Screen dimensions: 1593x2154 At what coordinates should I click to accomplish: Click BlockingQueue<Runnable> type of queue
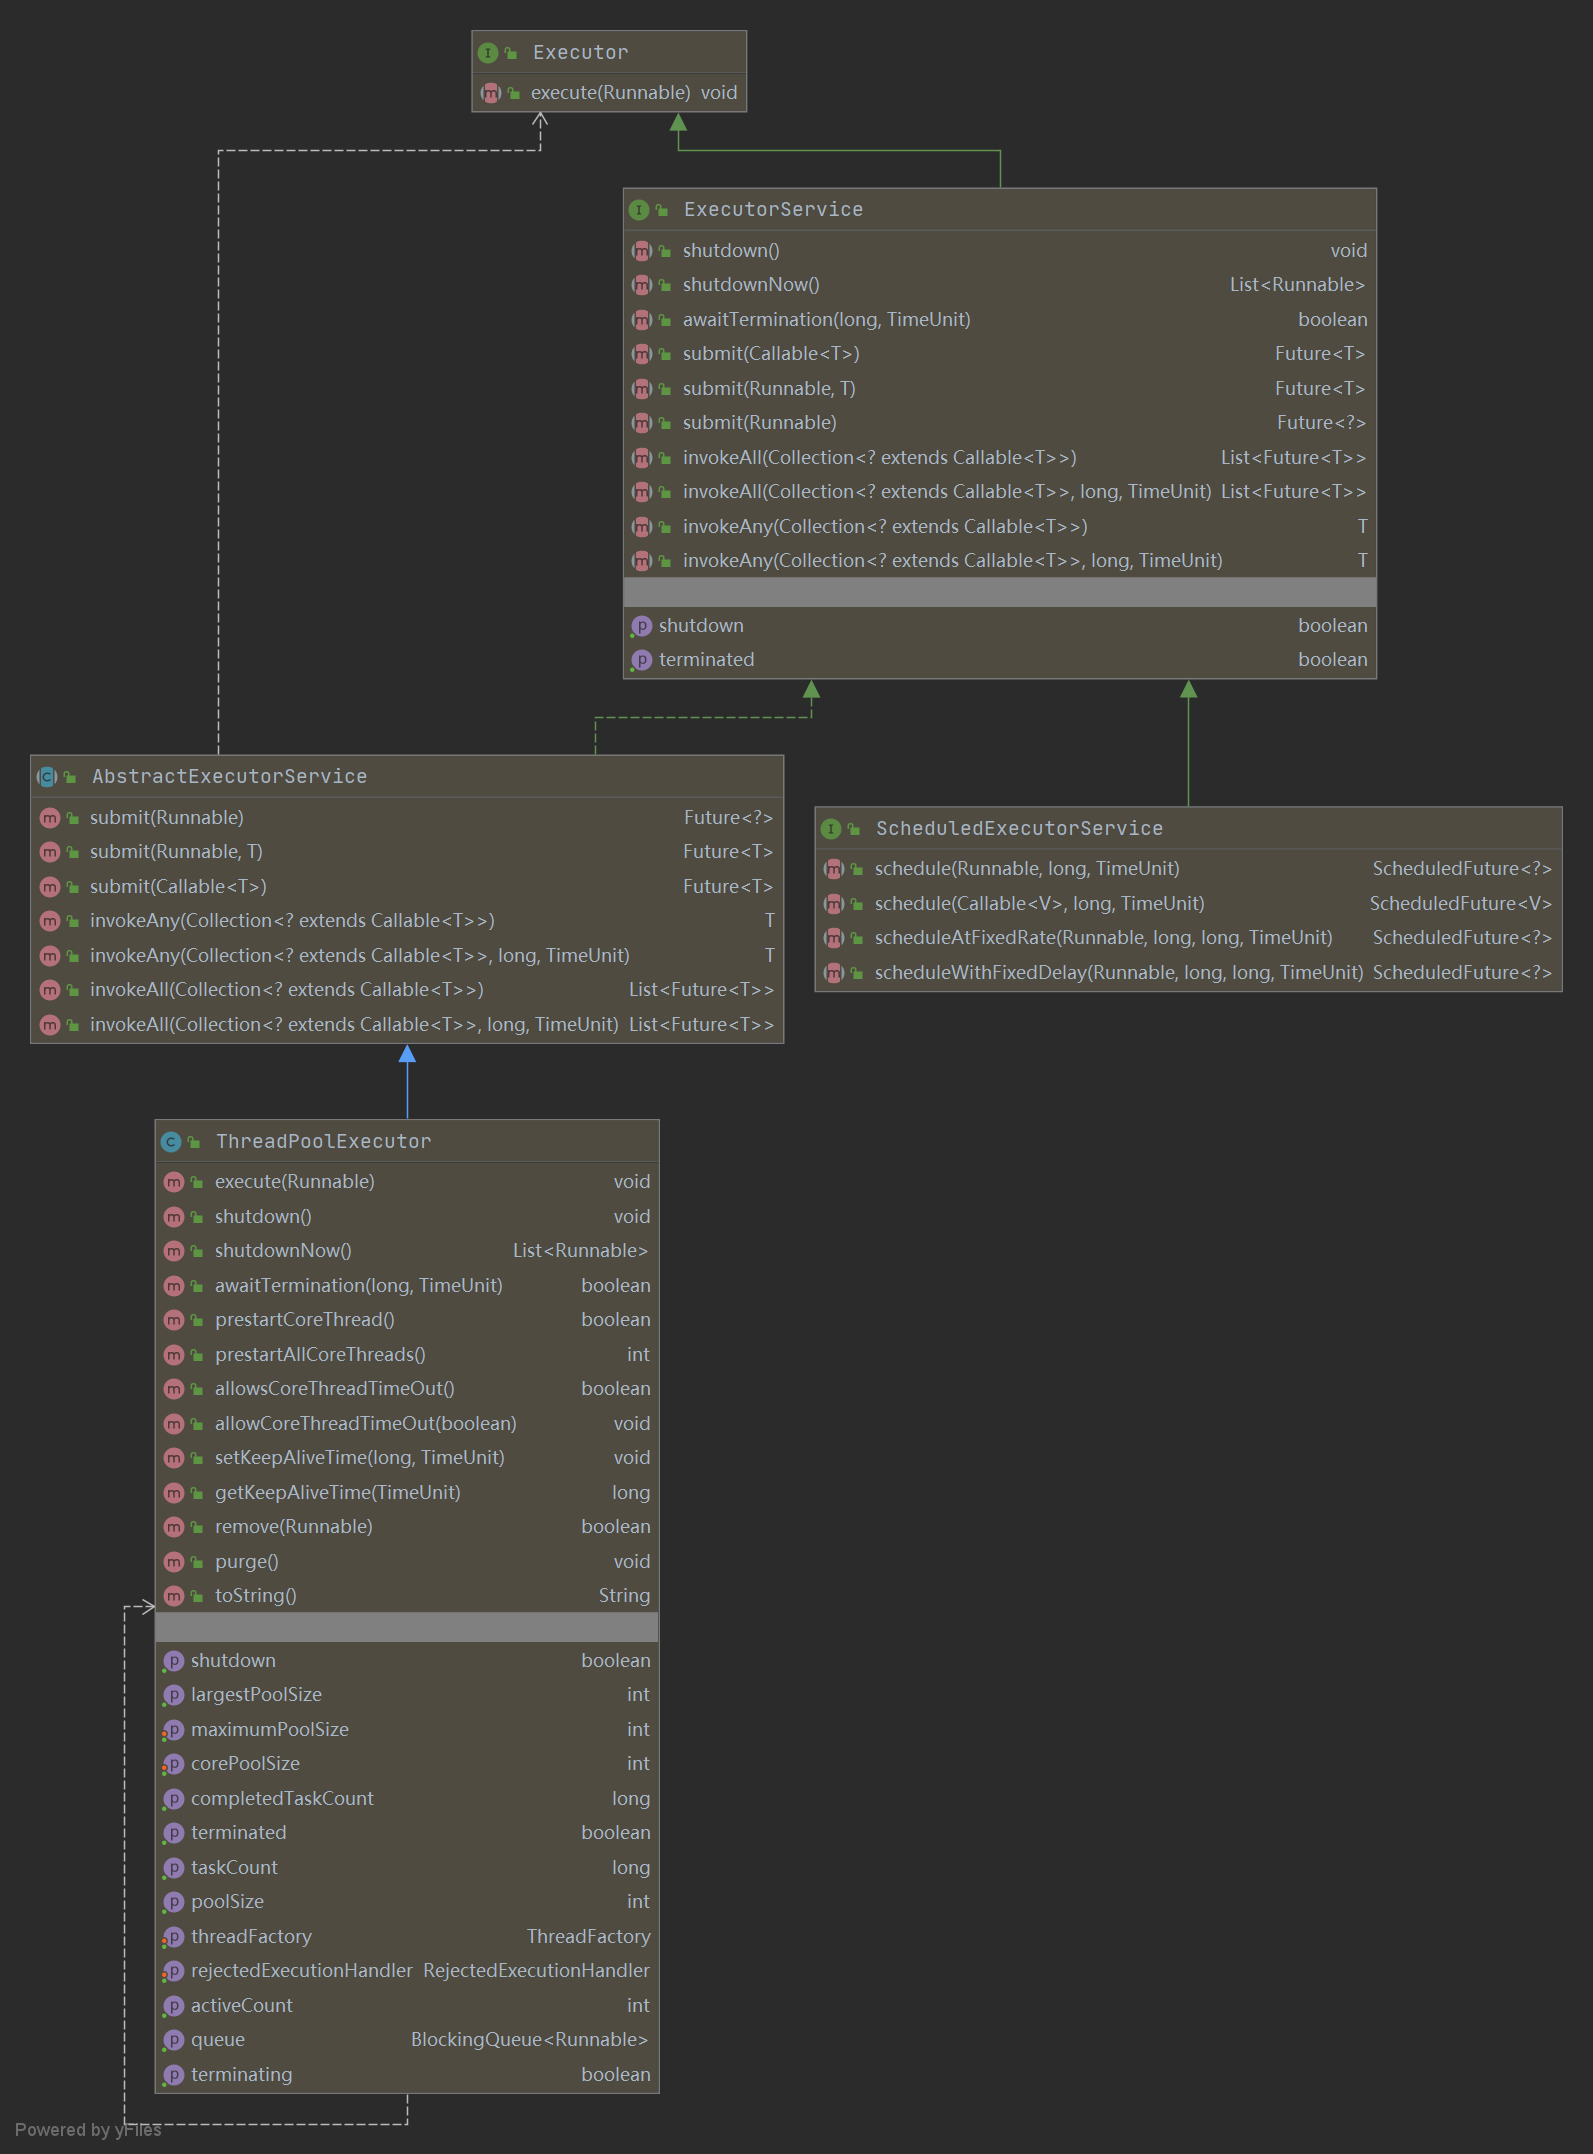(x=529, y=2040)
